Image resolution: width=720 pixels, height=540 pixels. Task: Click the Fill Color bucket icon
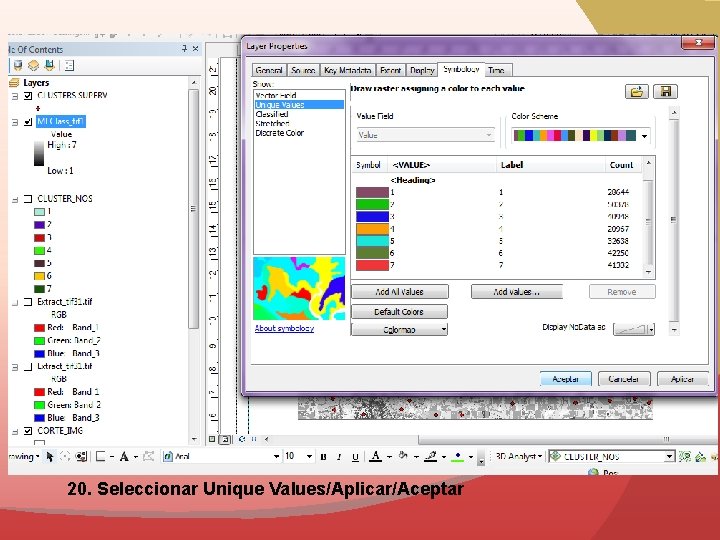pyautogui.click(x=403, y=456)
